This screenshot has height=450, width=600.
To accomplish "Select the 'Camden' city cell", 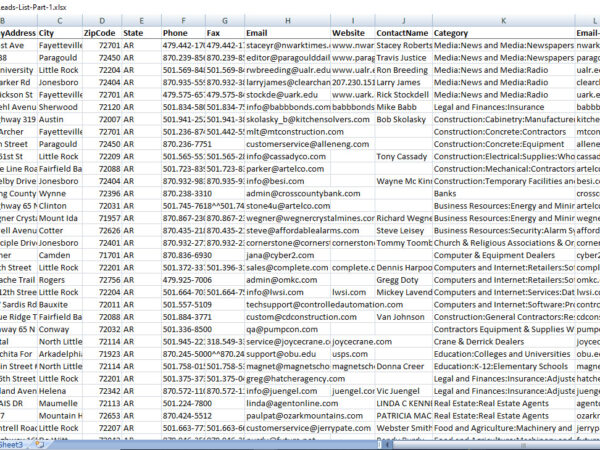I will pos(60,255).
